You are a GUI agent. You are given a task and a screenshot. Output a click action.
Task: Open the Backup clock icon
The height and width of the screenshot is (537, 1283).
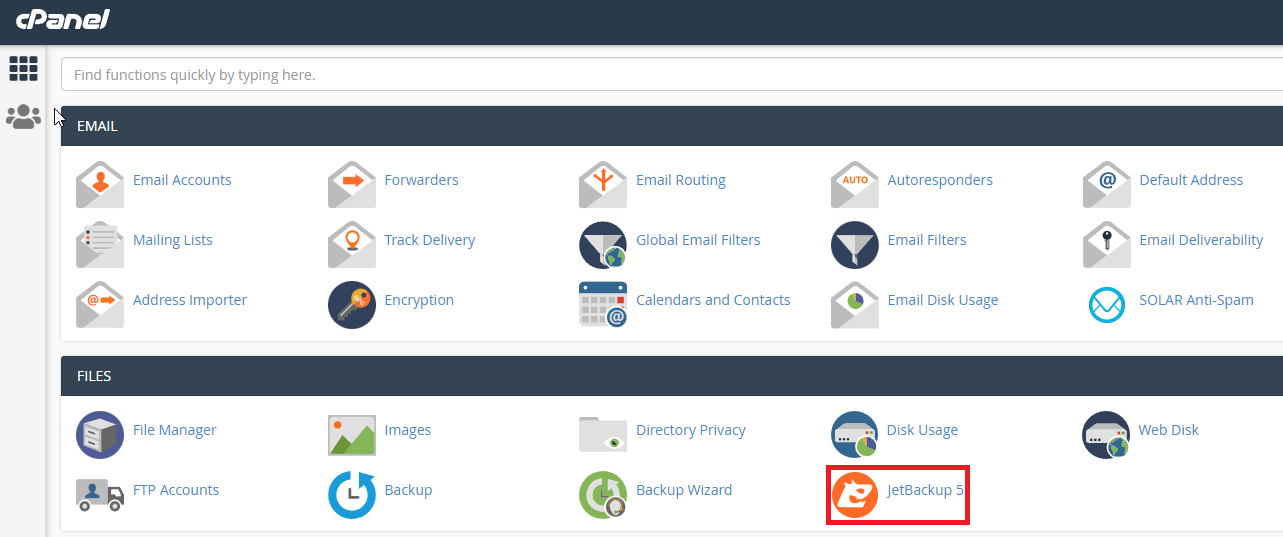point(352,493)
